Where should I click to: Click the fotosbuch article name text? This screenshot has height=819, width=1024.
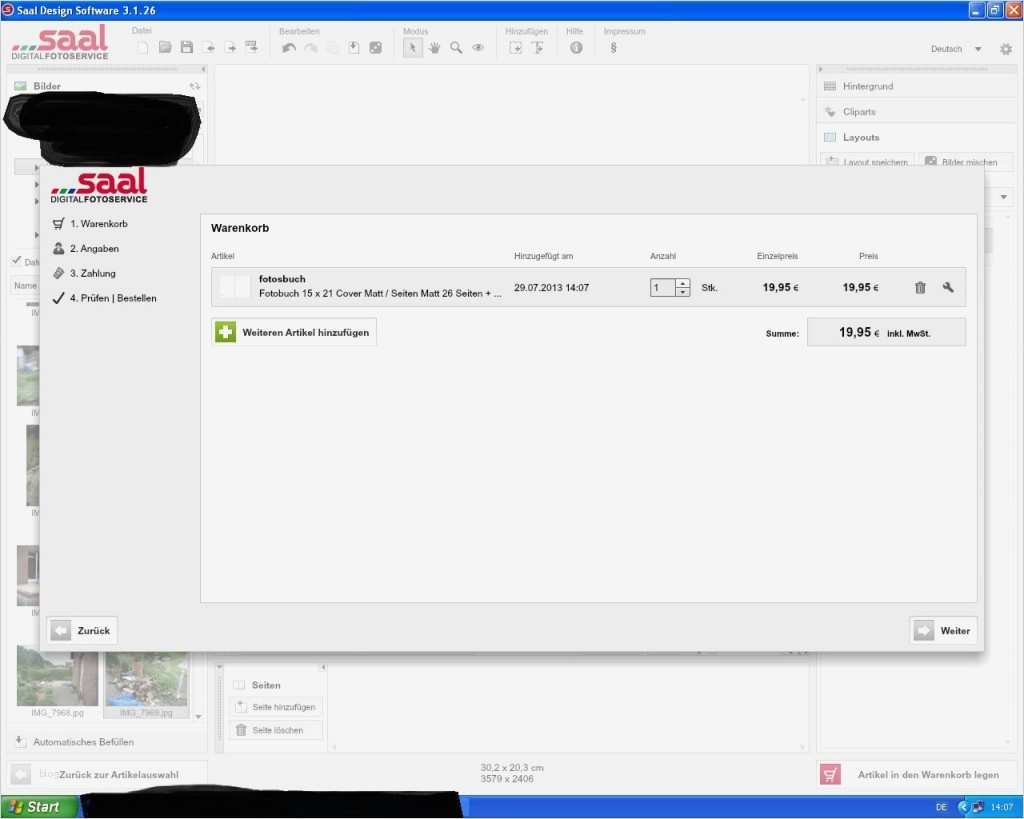282,279
